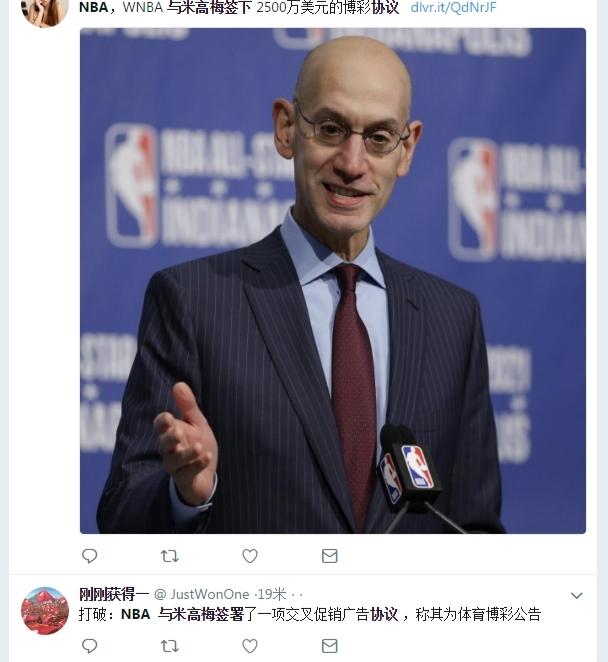Open the red mountain profile avatar
Viewport: 608px width, 662px height.
pos(45,610)
